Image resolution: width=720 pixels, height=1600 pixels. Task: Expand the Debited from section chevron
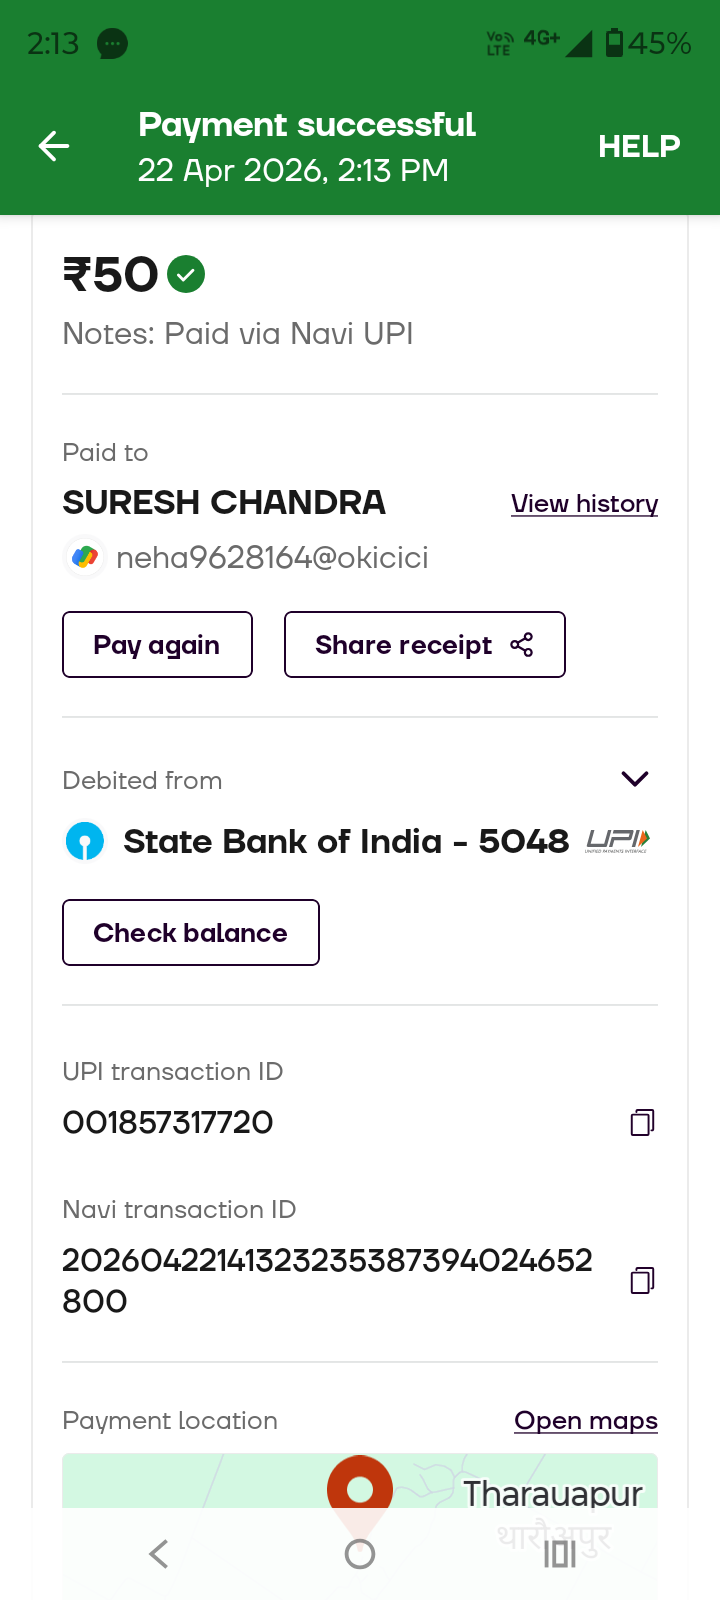635,779
